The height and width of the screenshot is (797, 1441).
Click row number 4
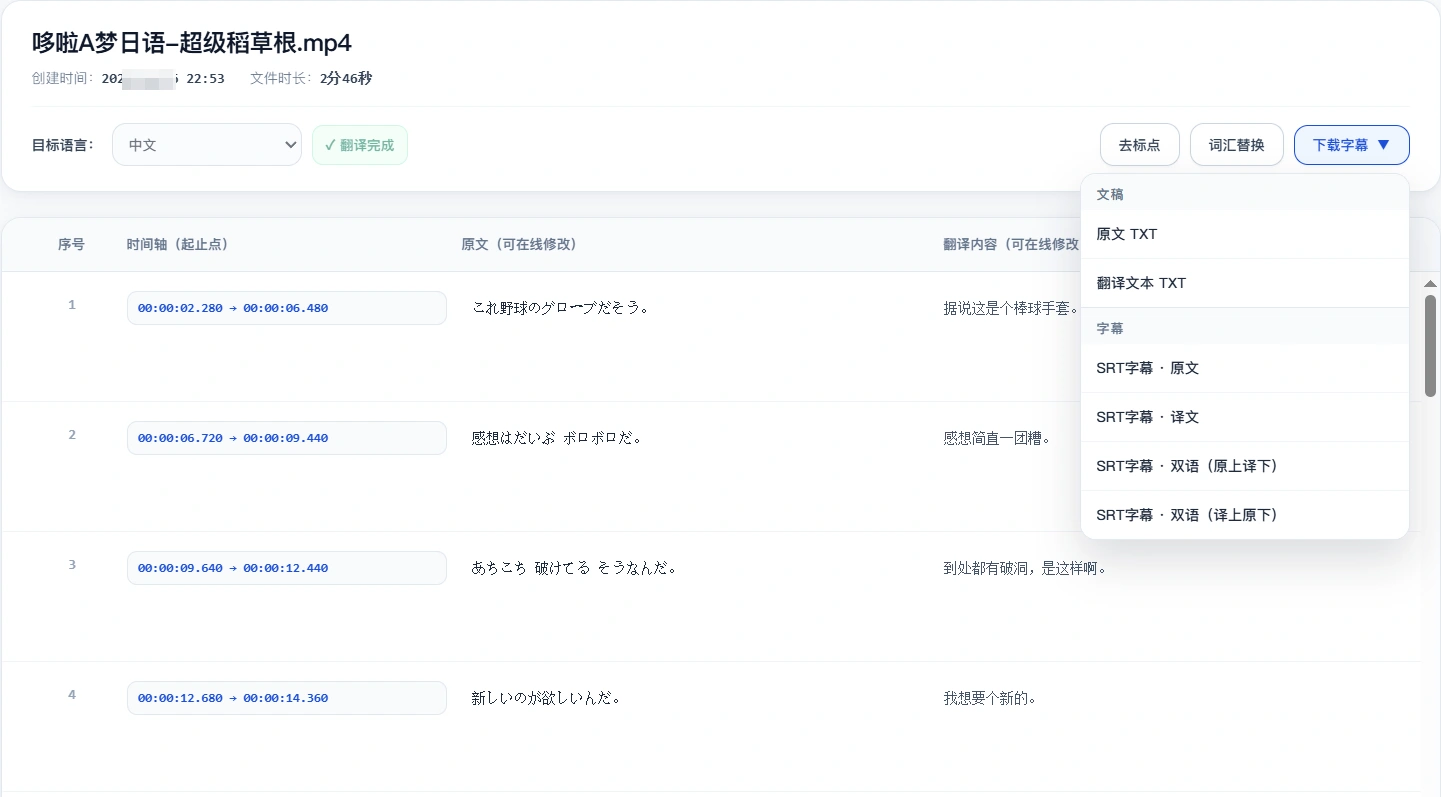click(x=72, y=695)
